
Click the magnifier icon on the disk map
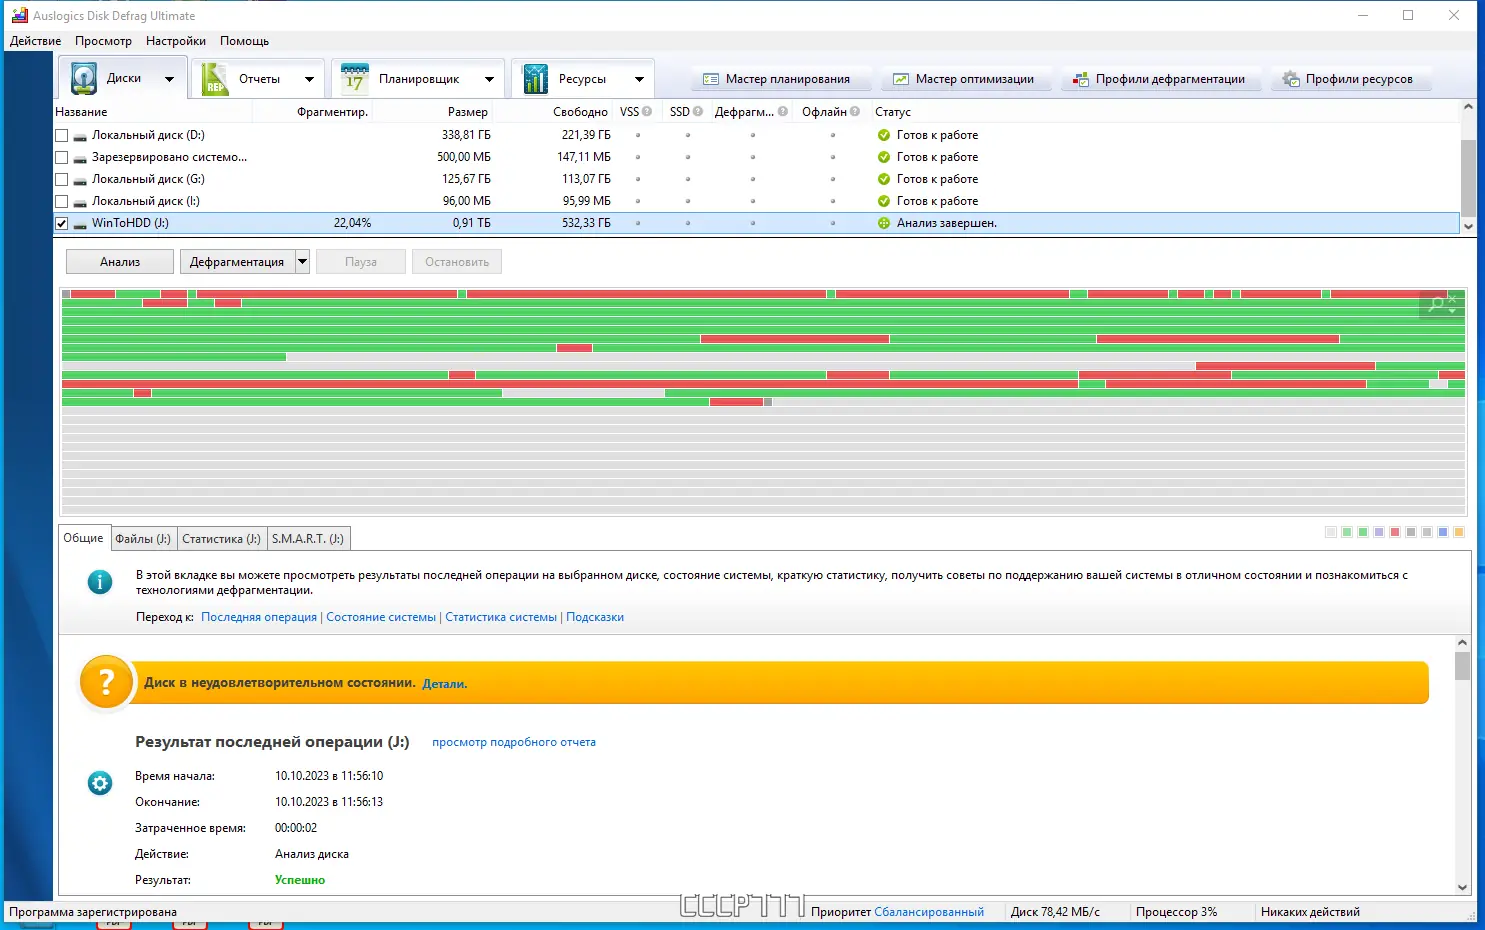point(1435,303)
